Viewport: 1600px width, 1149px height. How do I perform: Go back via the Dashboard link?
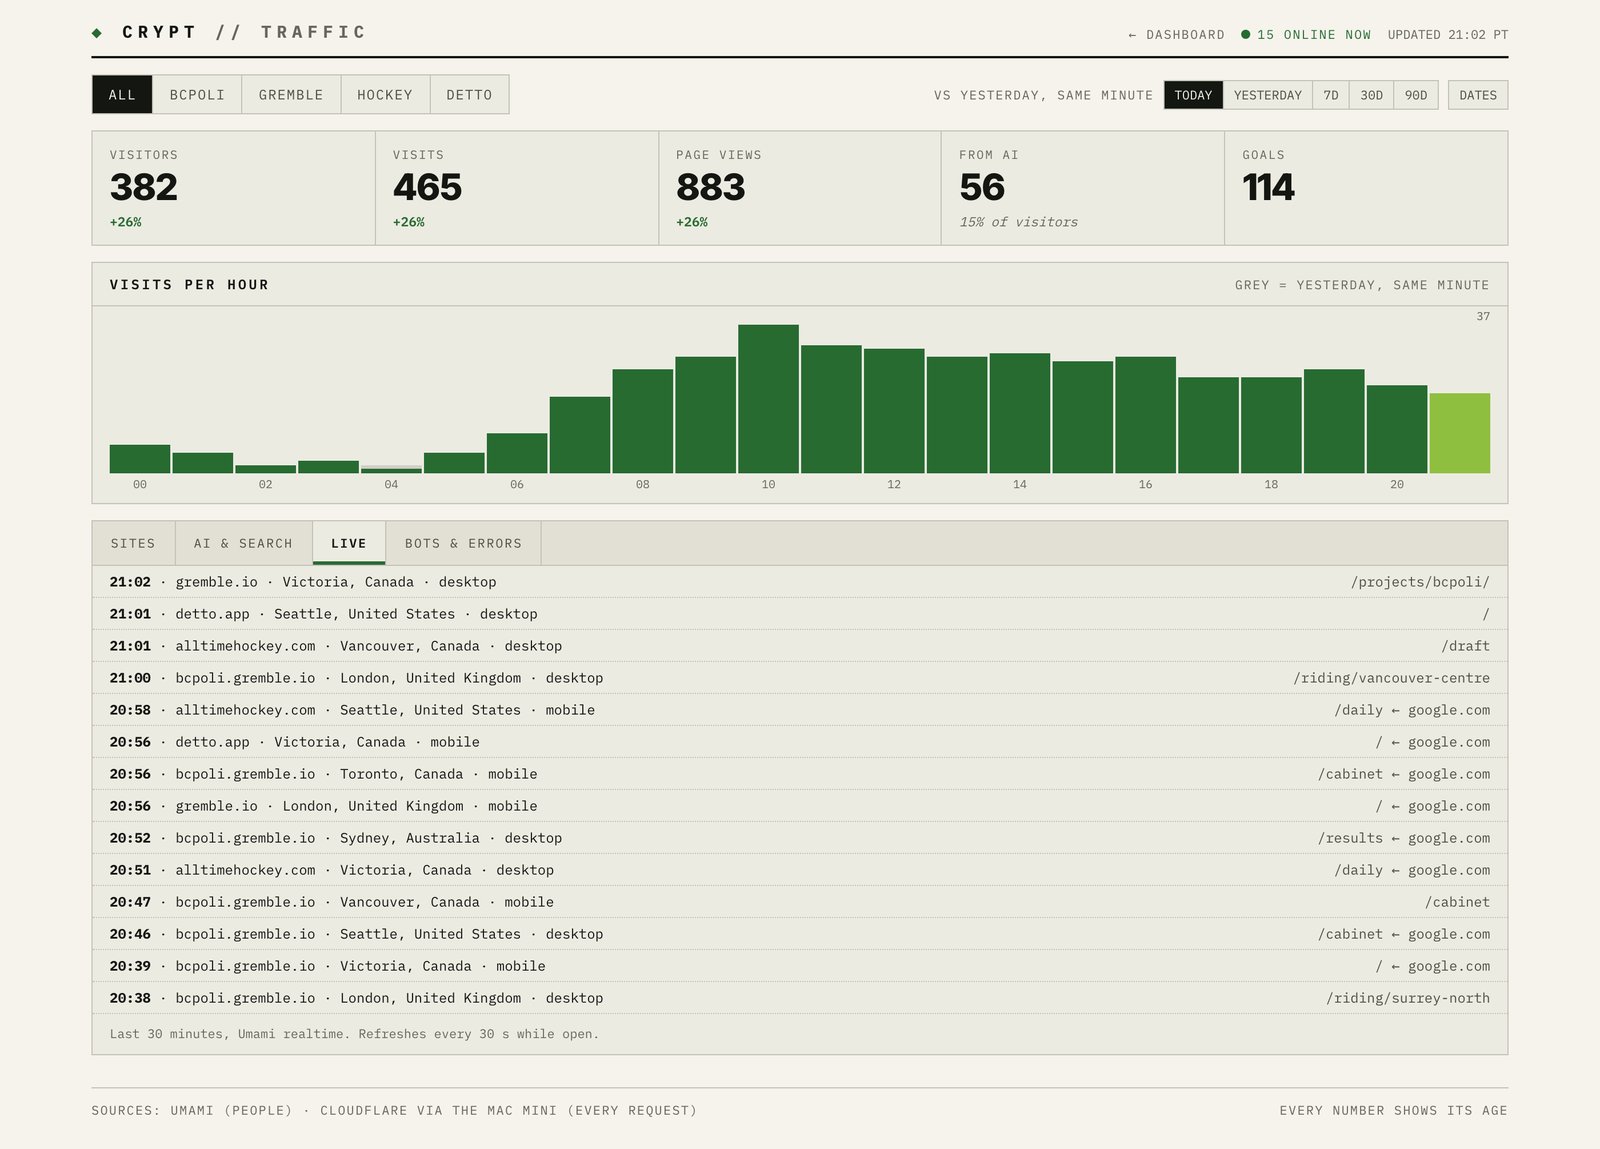coord(1176,35)
